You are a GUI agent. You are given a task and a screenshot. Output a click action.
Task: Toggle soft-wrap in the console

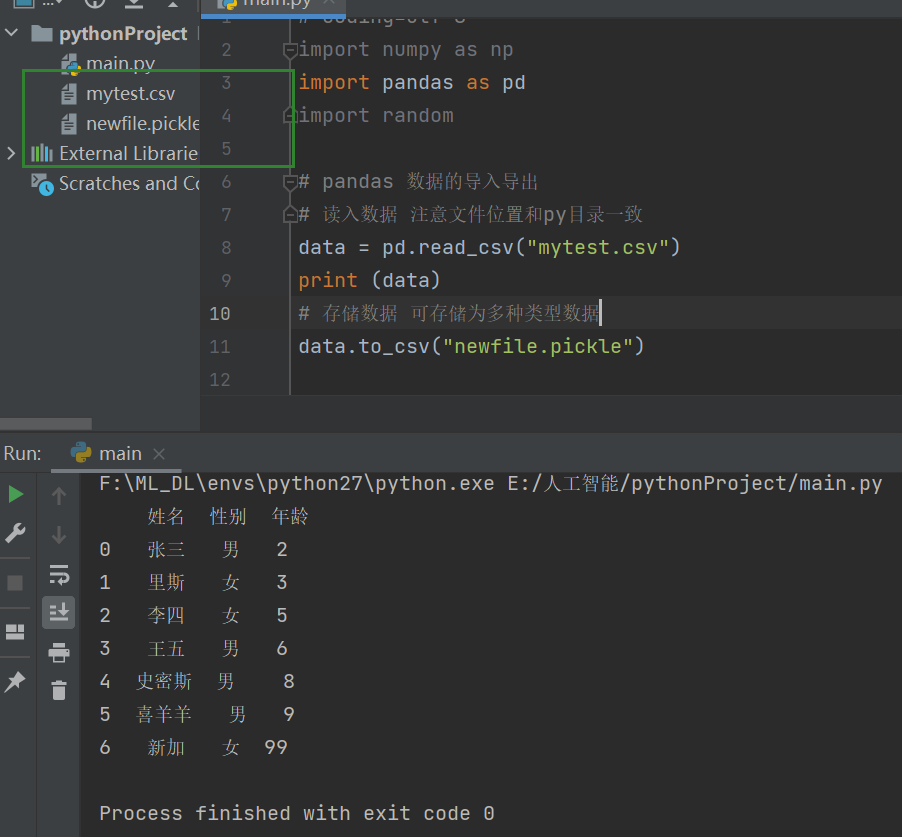pos(59,574)
